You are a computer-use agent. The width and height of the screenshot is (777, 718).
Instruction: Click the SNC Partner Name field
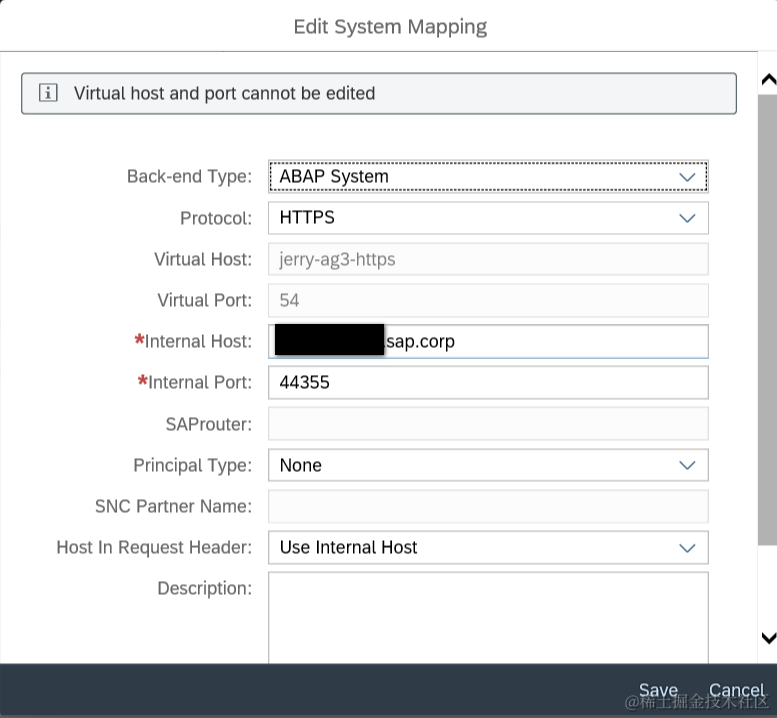(488, 506)
